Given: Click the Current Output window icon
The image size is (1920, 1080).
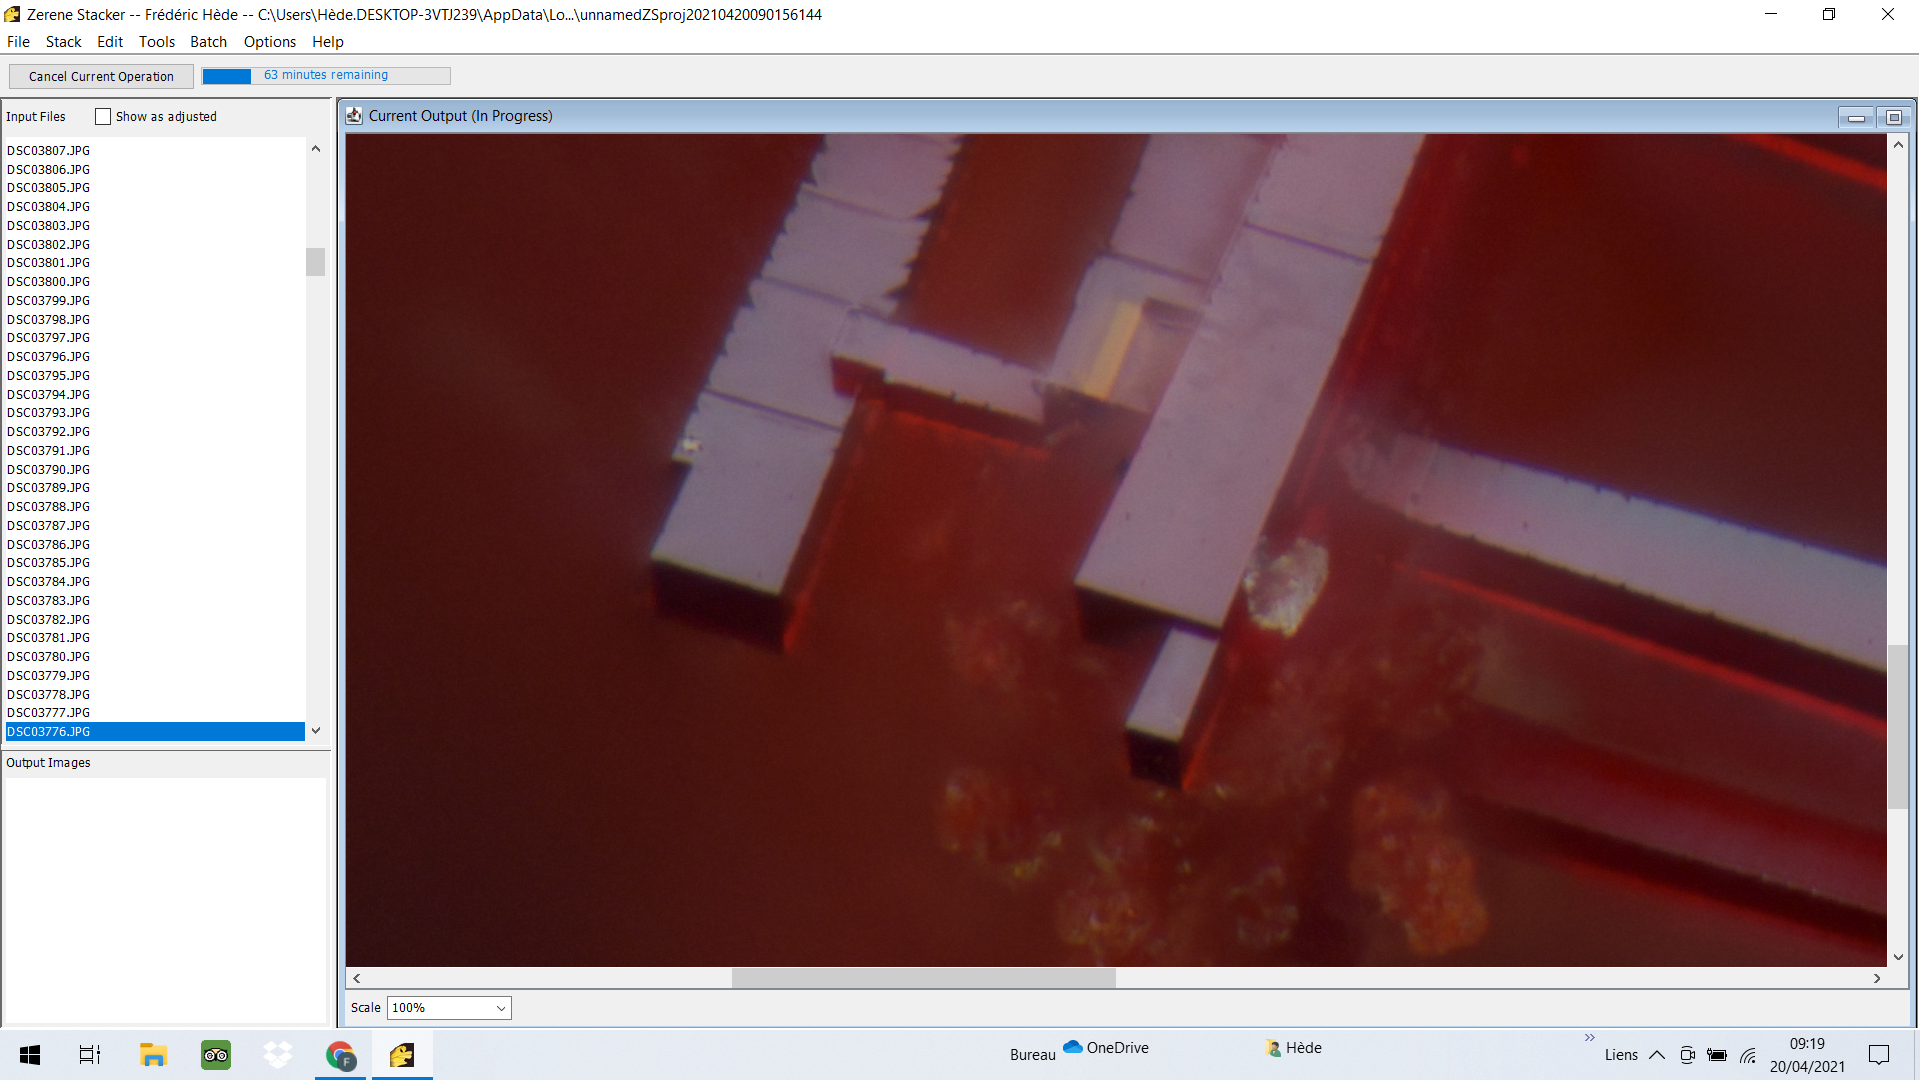Looking at the screenshot, I should (354, 116).
